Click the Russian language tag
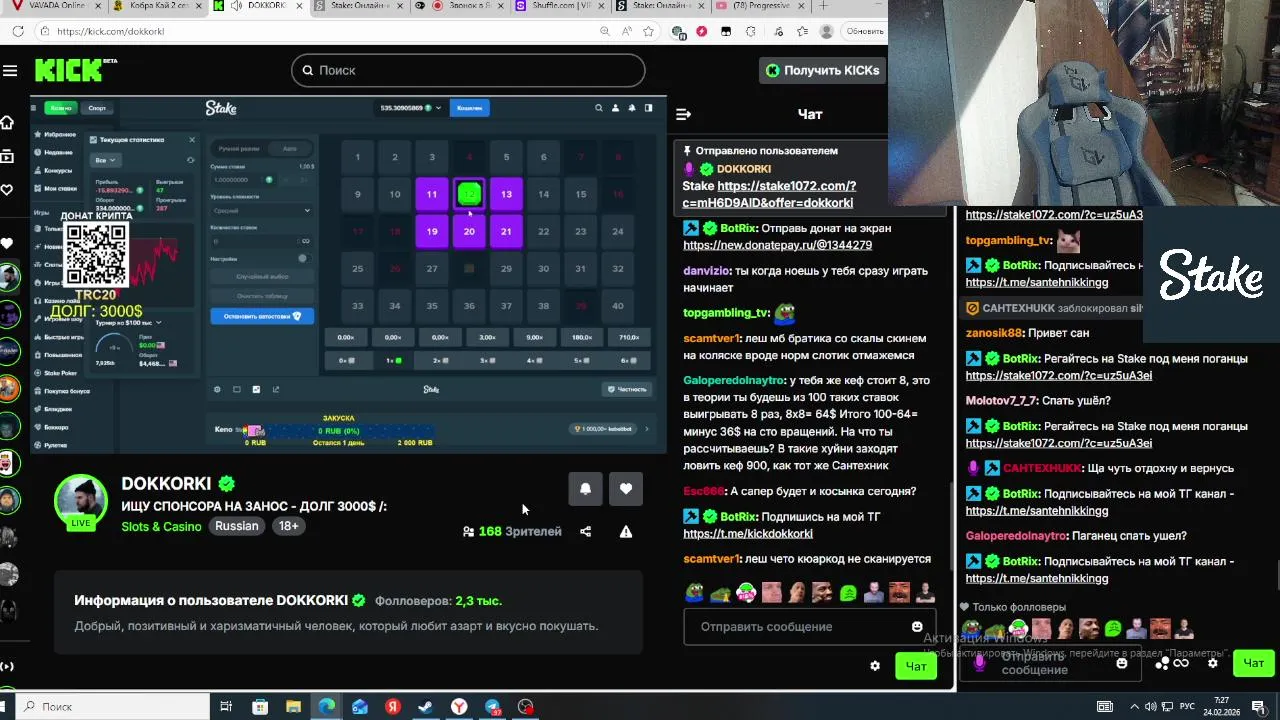The image size is (1280, 720). coord(237,526)
